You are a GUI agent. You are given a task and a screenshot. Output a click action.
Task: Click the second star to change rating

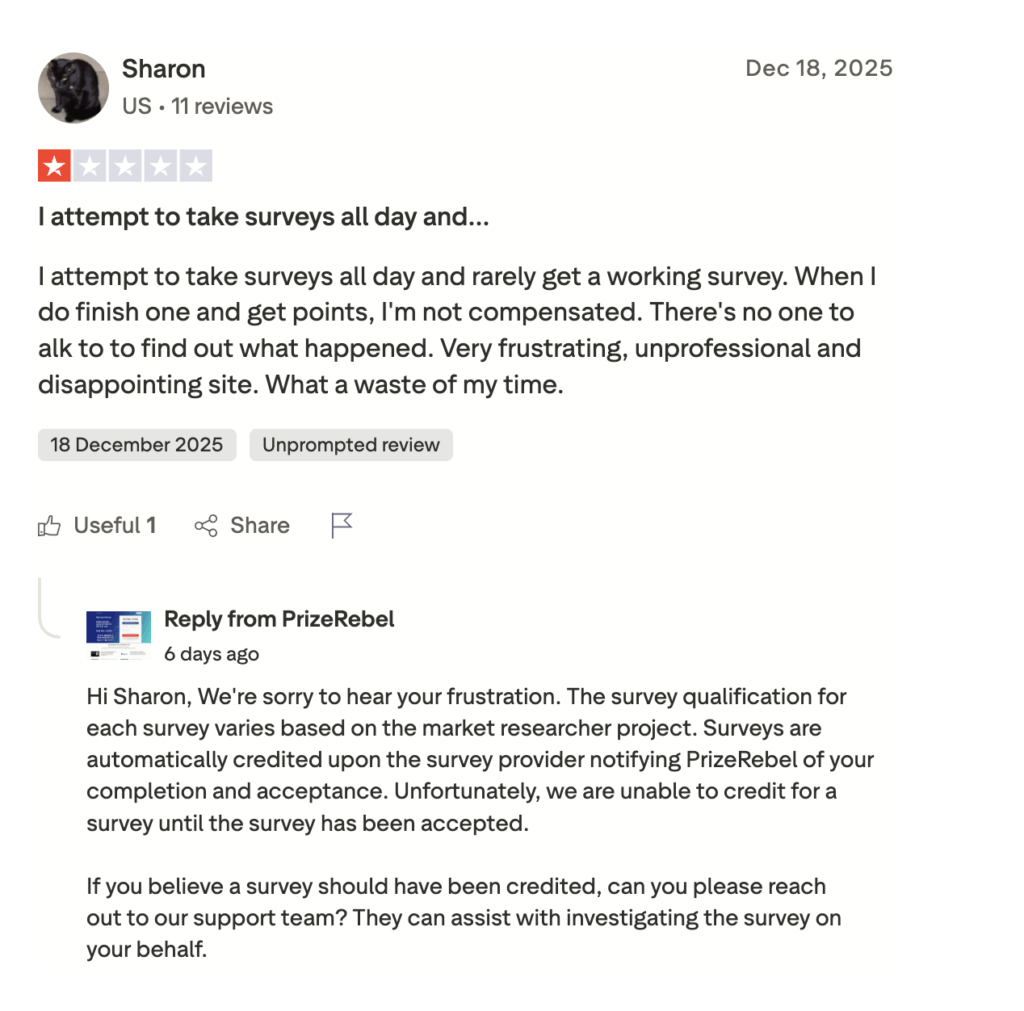[88, 165]
